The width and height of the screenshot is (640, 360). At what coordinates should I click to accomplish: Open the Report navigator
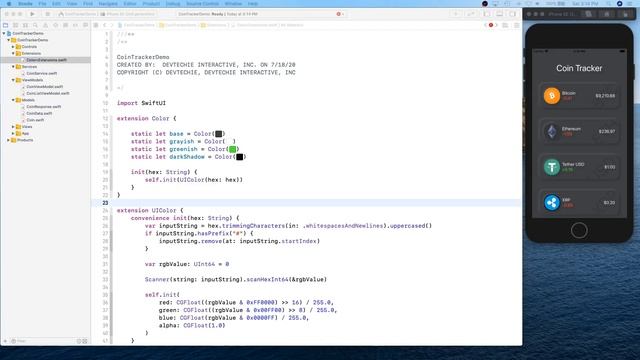(x=85, y=25)
